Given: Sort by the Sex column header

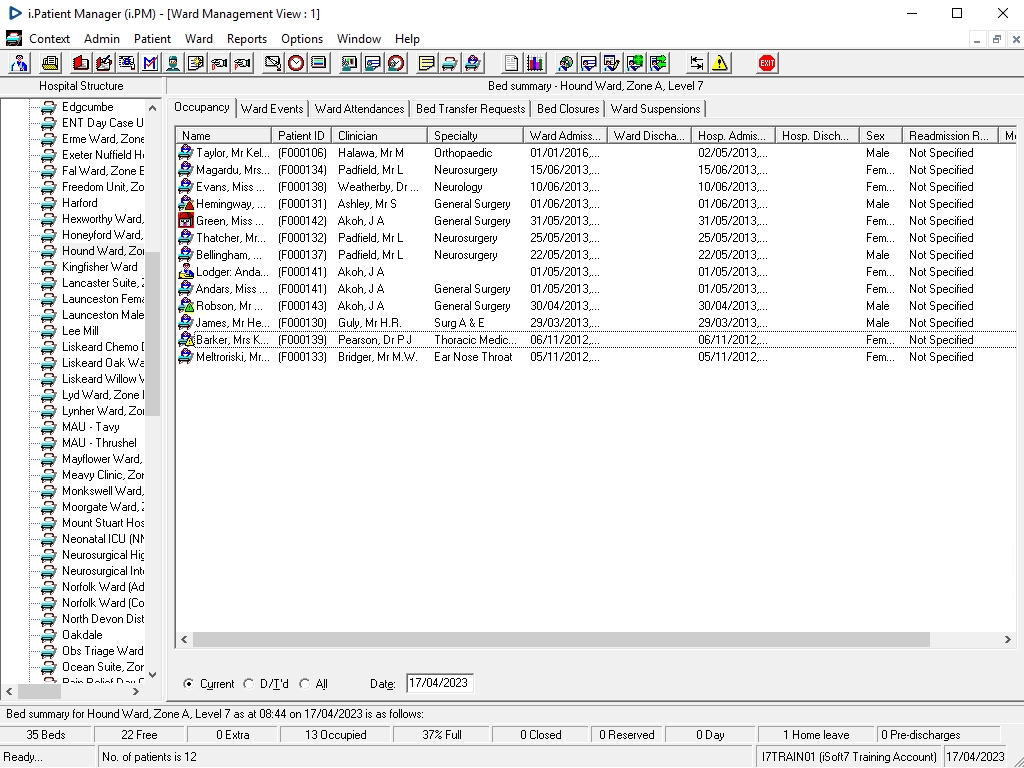Looking at the screenshot, I should pyautogui.click(x=880, y=136).
